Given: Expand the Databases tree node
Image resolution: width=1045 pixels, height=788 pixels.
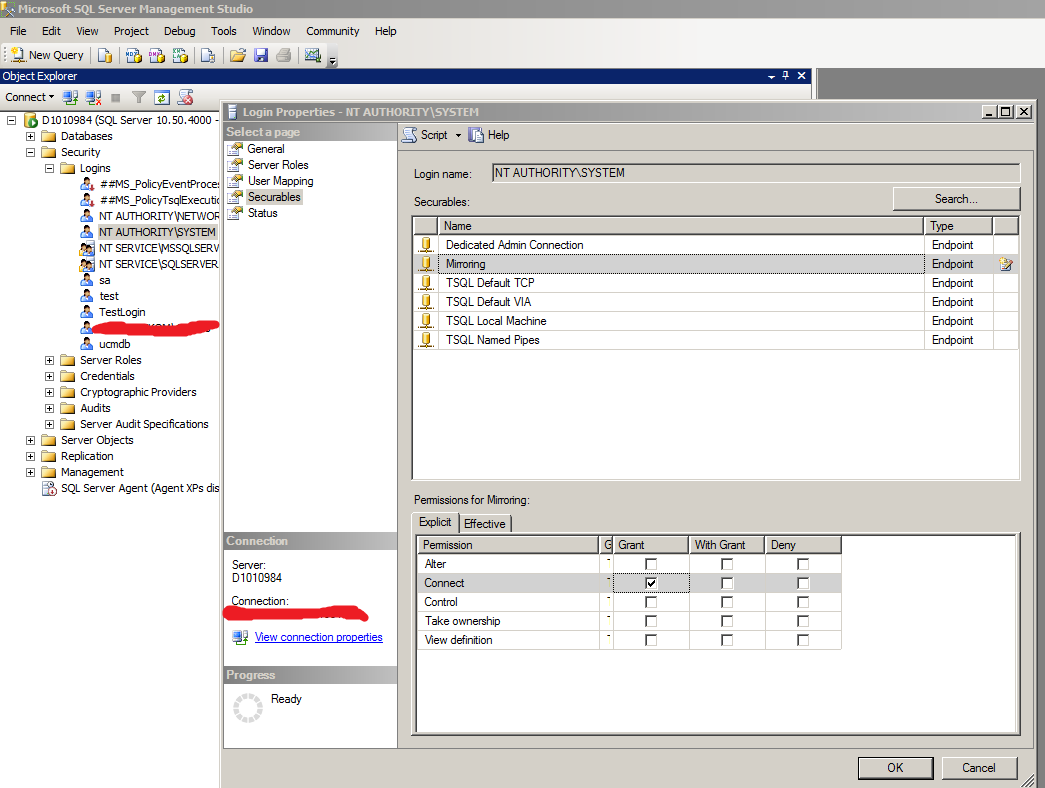Looking at the screenshot, I should coord(31,136).
